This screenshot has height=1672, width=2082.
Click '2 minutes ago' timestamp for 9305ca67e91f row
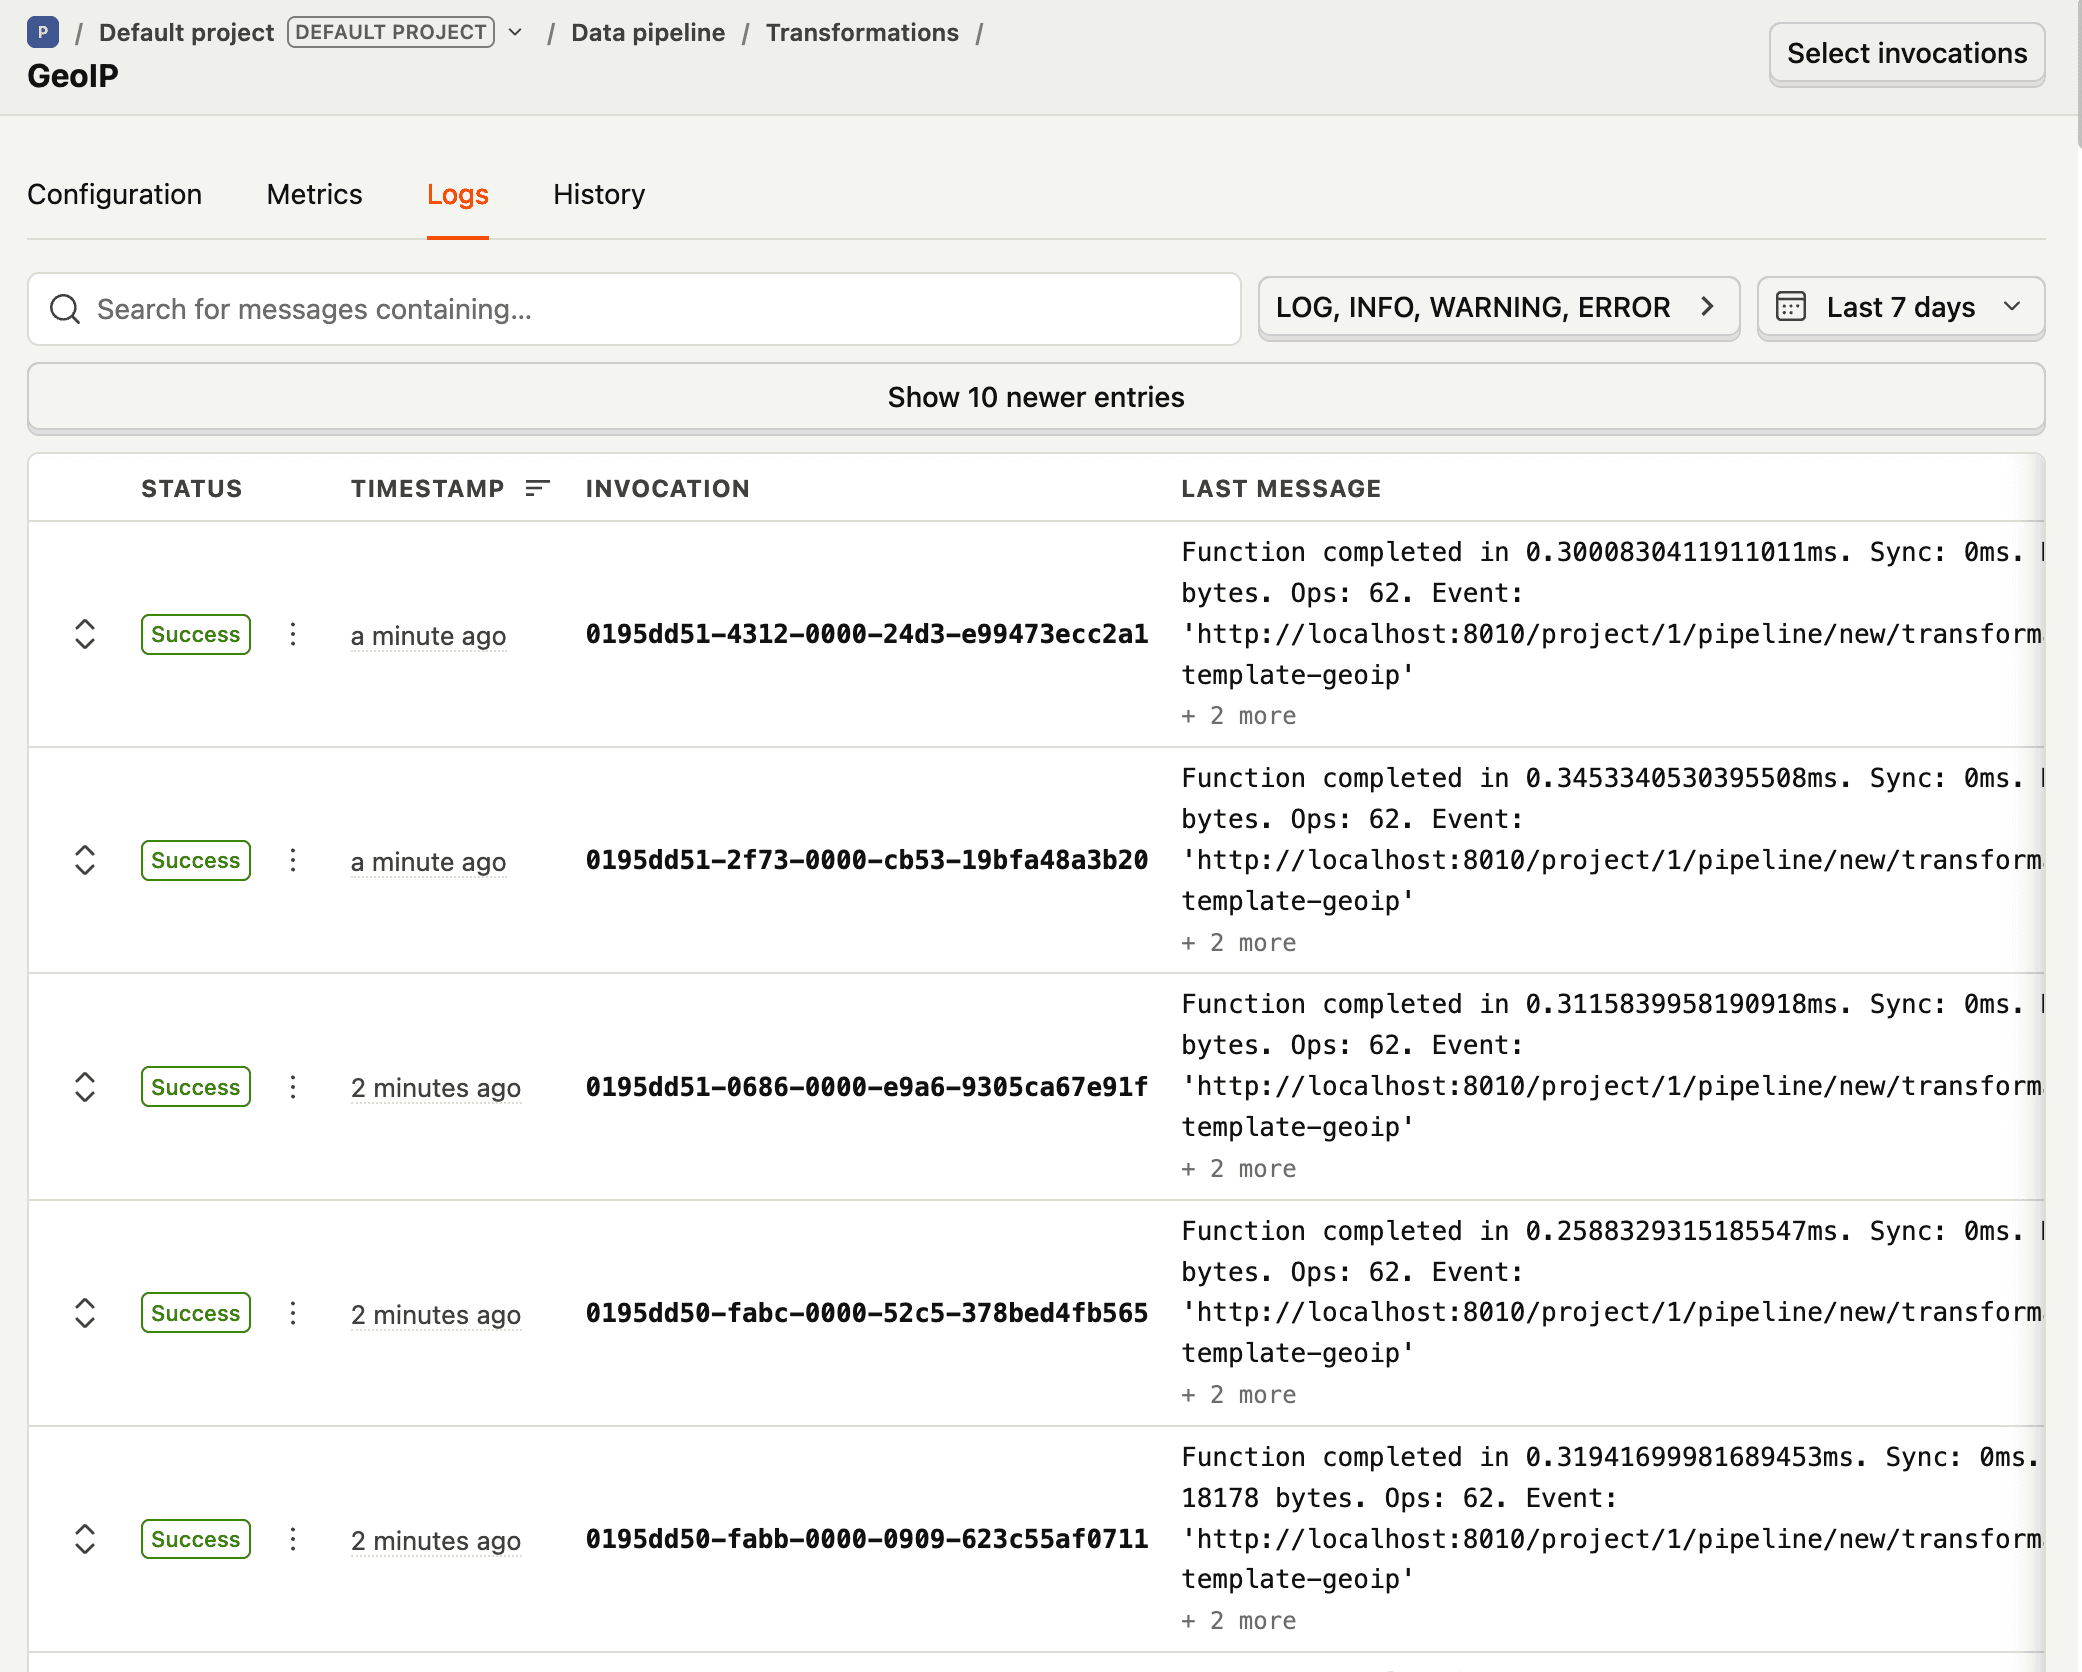point(436,1088)
